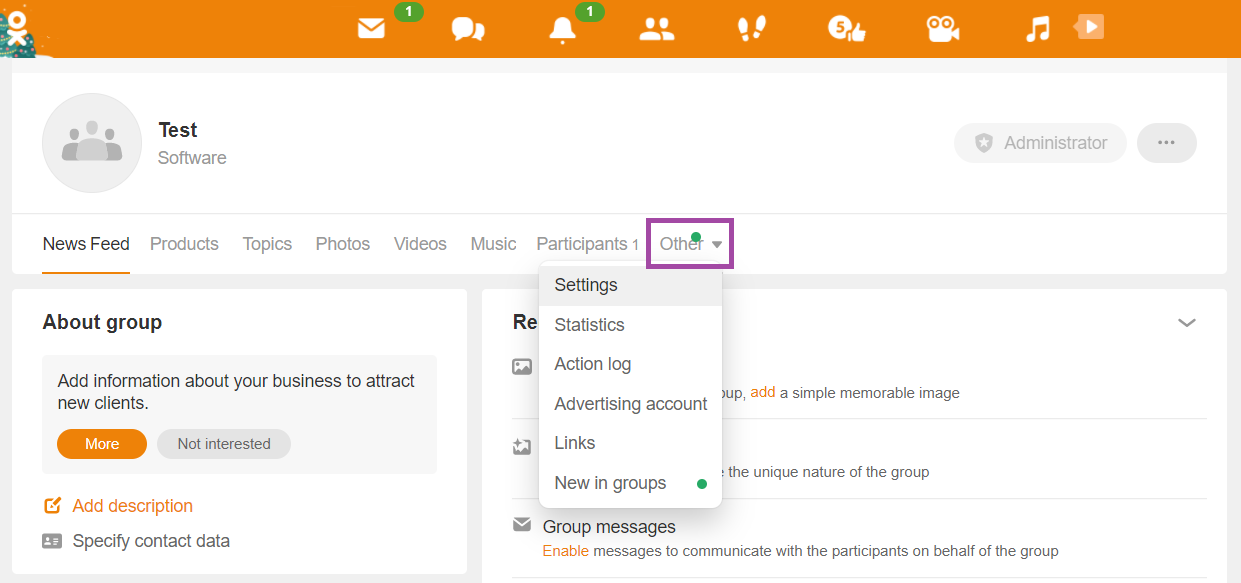The height and width of the screenshot is (583, 1241).
Task: Toggle the Other dropdown menu
Action: pos(690,244)
